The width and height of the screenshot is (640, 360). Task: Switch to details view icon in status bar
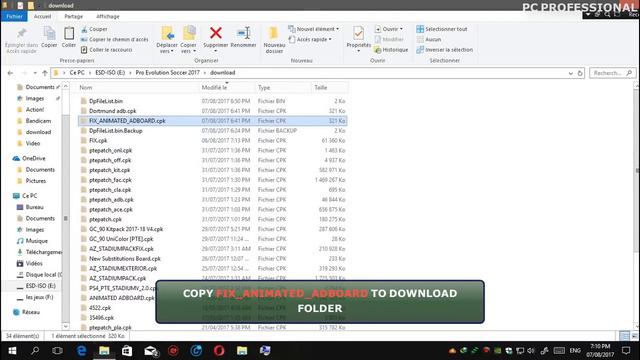624,336
